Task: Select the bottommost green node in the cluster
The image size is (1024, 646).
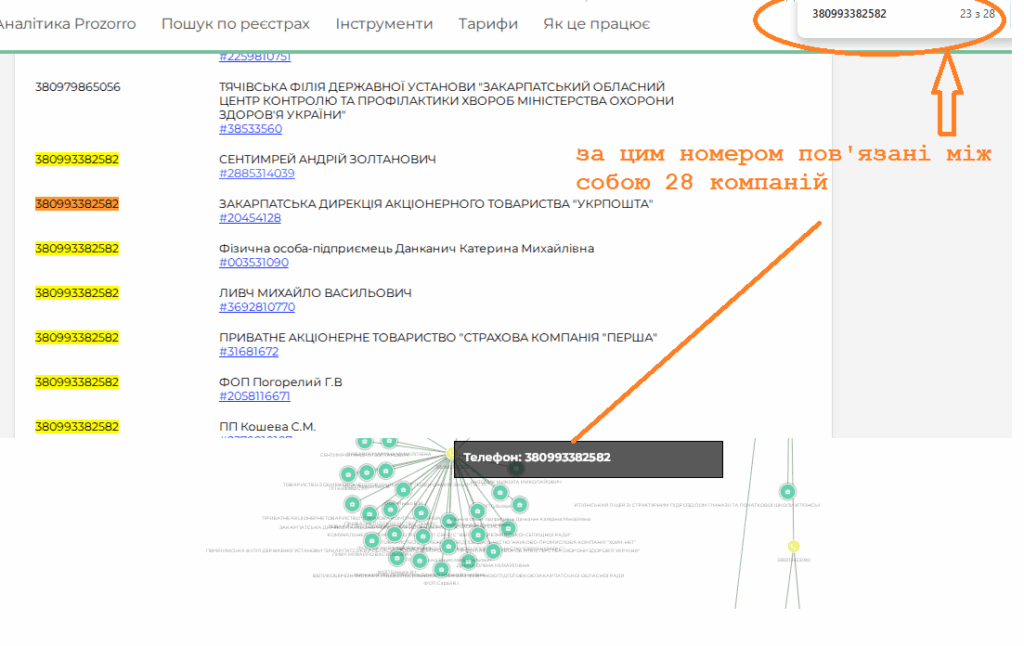Action: [x=441, y=569]
